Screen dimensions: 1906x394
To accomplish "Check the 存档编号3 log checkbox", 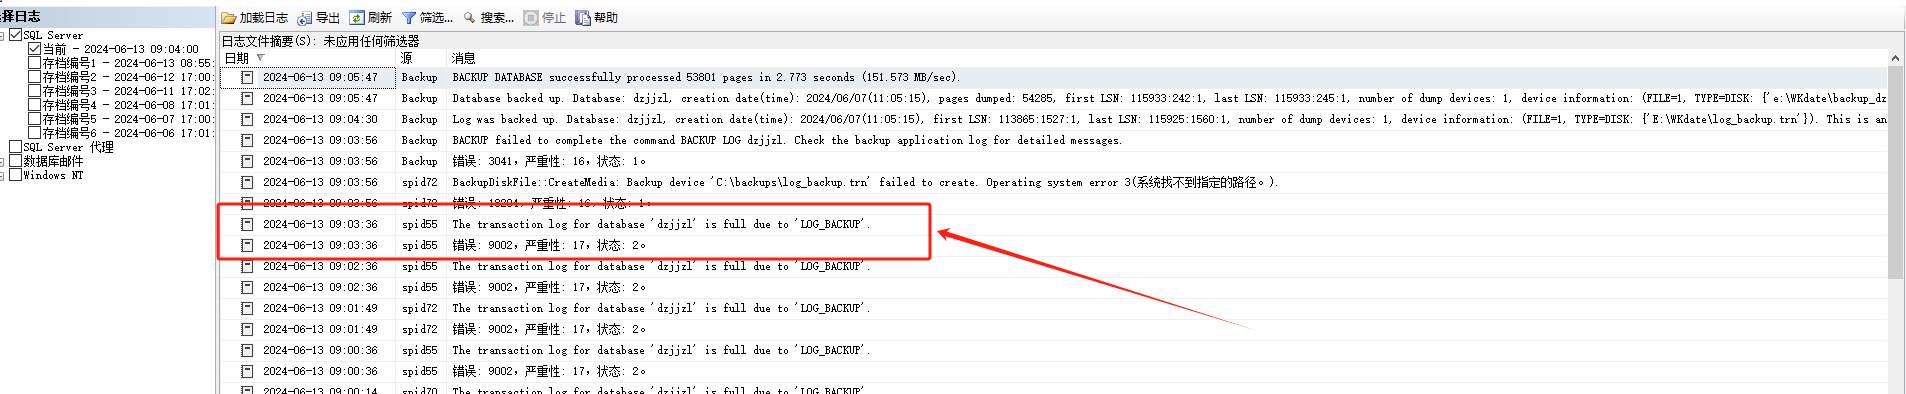I will pos(35,91).
